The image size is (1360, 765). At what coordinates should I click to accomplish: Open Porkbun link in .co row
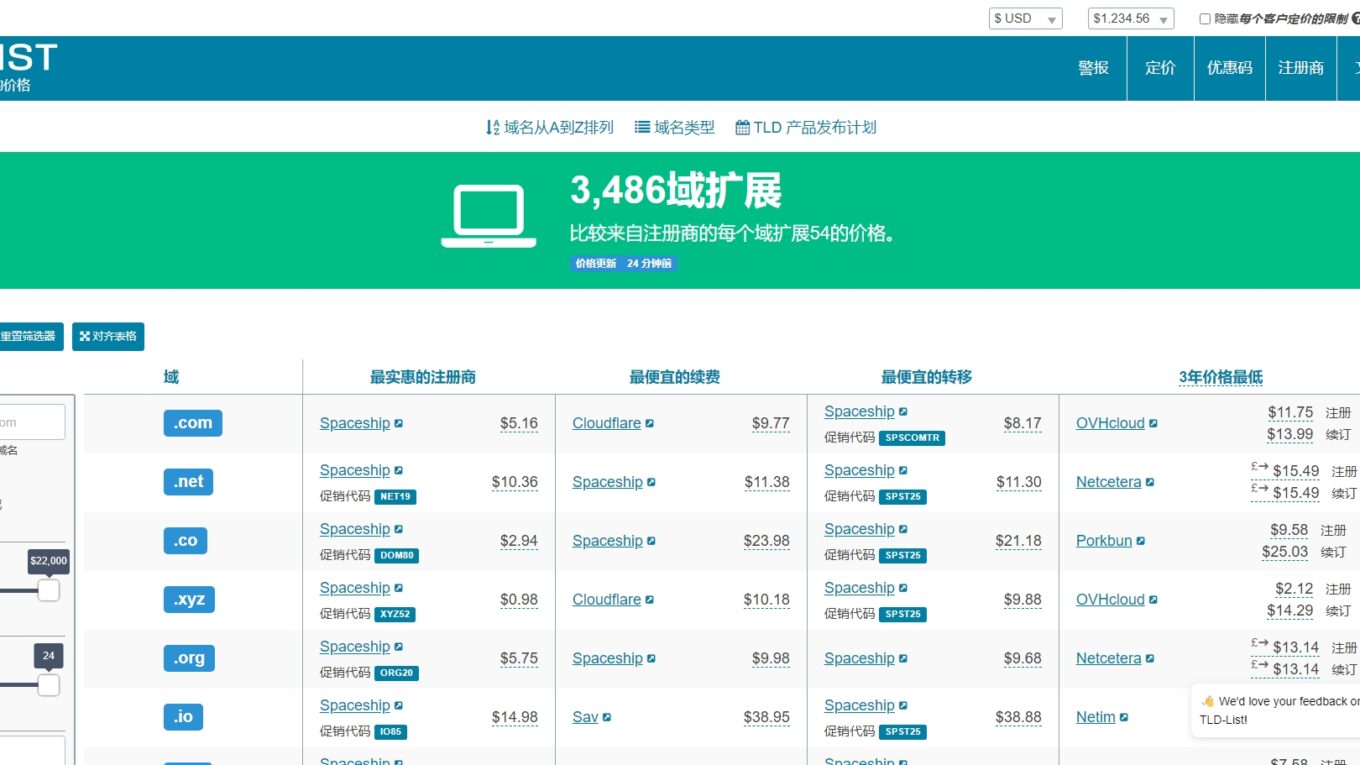coord(1104,541)
